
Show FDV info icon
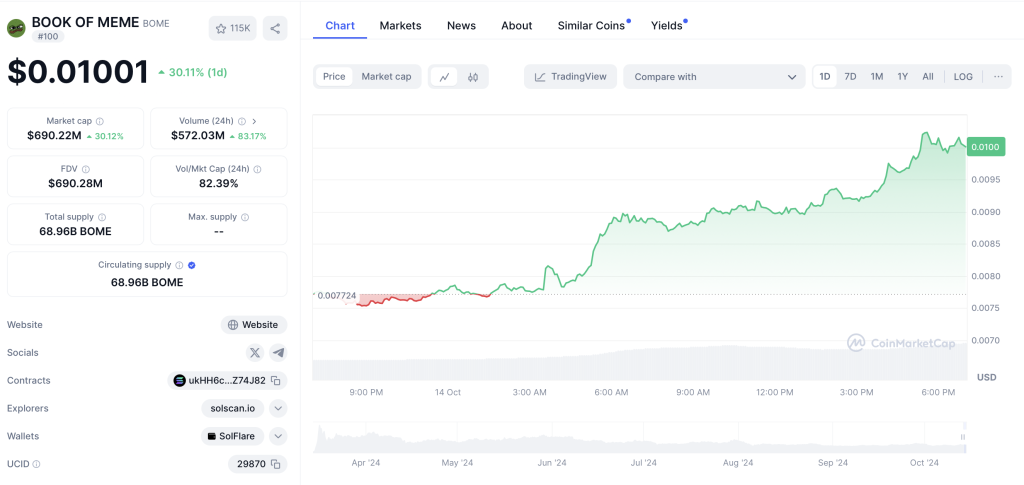(x=86, y=169)
